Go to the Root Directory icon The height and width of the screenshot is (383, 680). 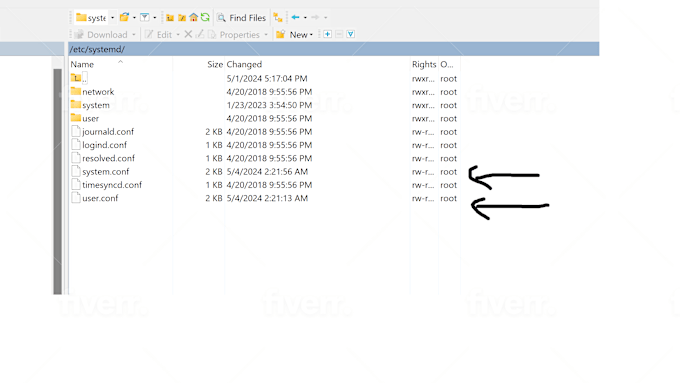coord(182,18)
